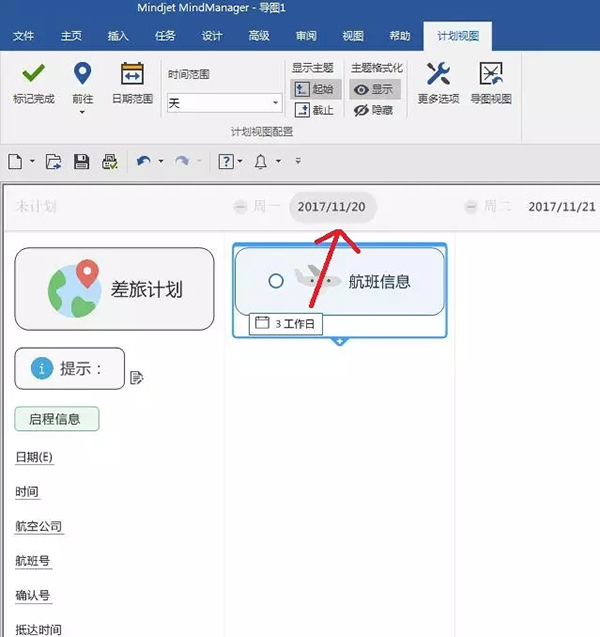Select 隐藏 topic formatting option
The height and width of the screenshot is (637, 600).
coord(375,110)
